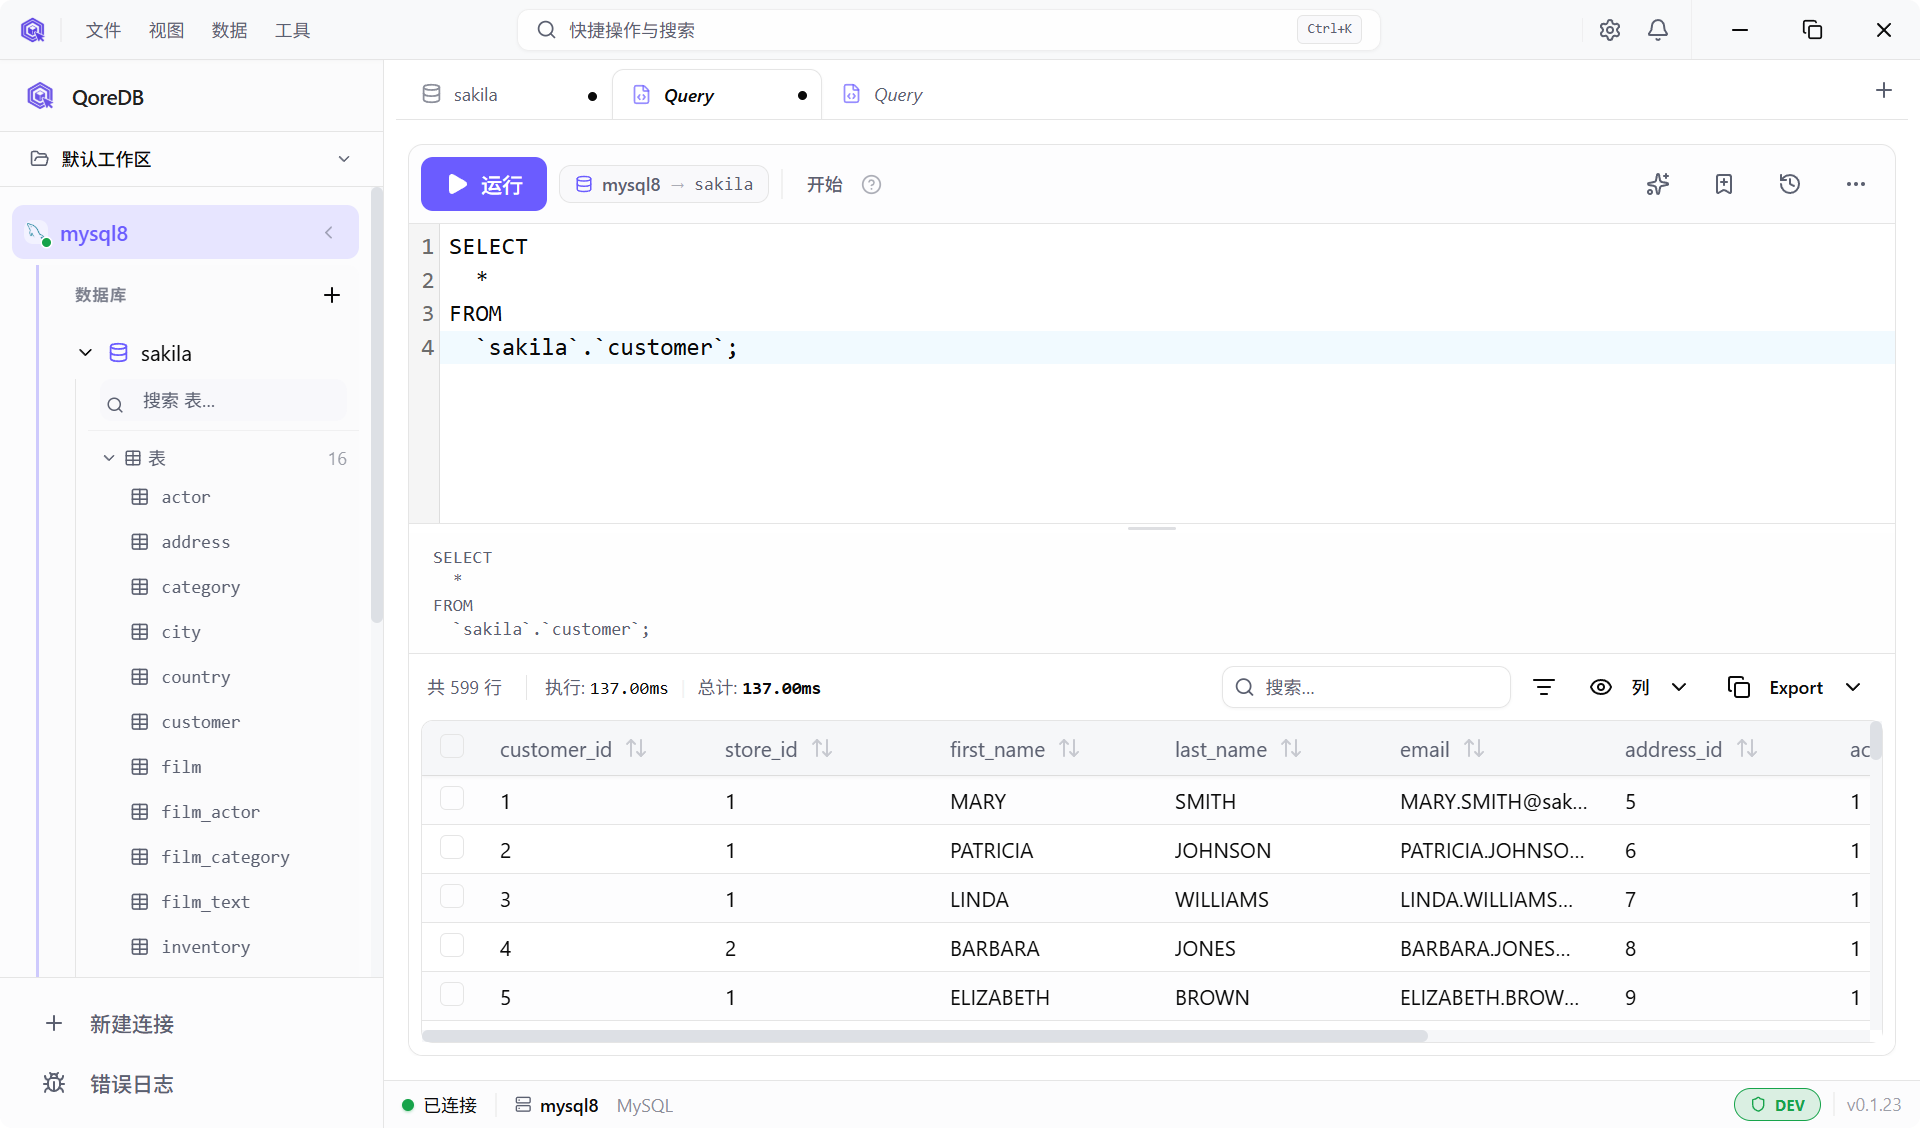Click the save query bookmark icon

click(1724, 184)
